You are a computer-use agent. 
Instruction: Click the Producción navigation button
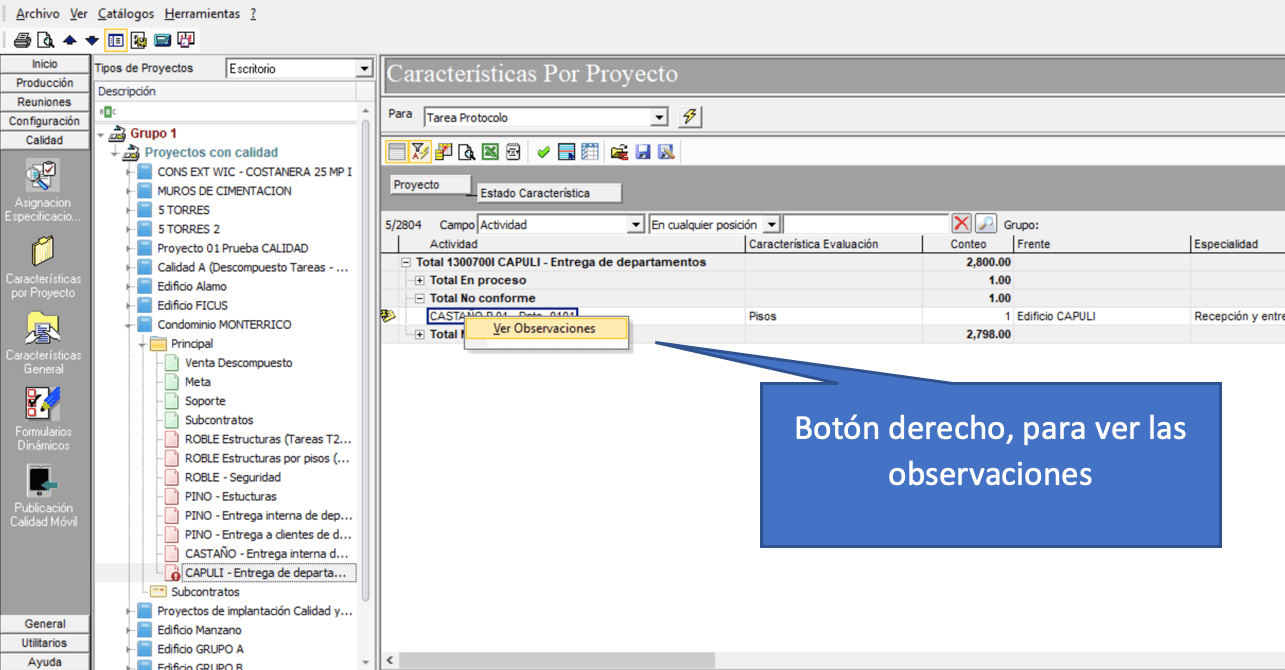[44, 83]
